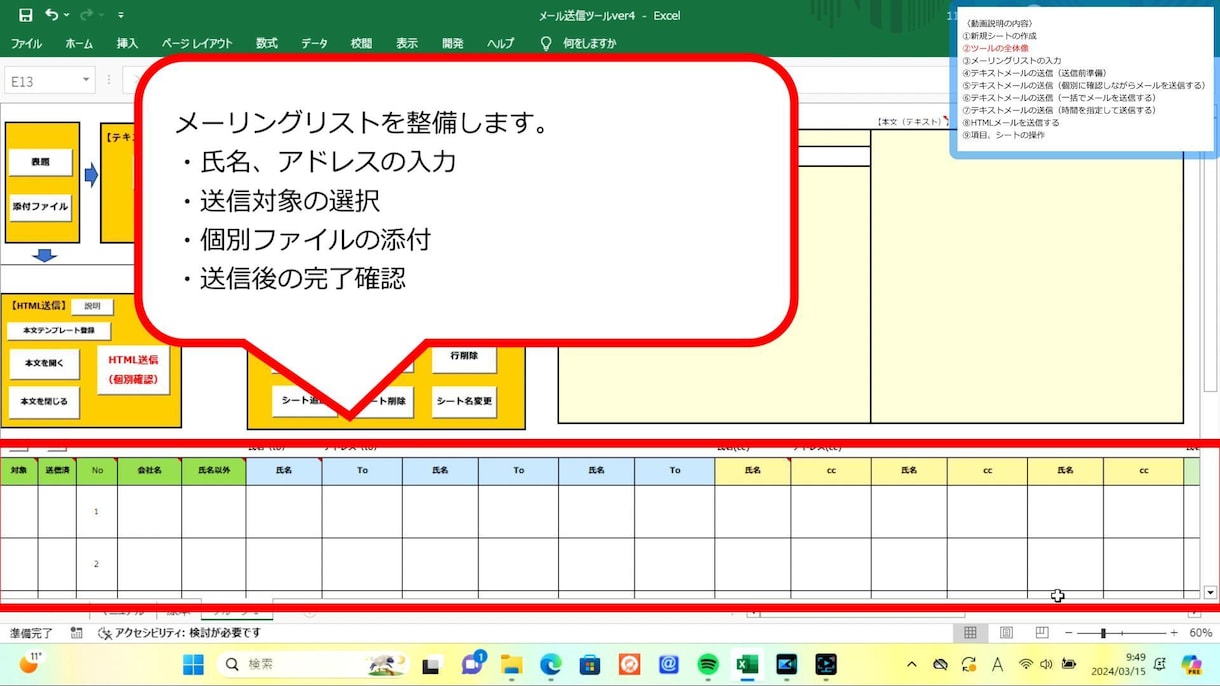This screenshot has height=686, width=1220.
Task: Click the weather widget showing 11°
Action: pos(30,663)
